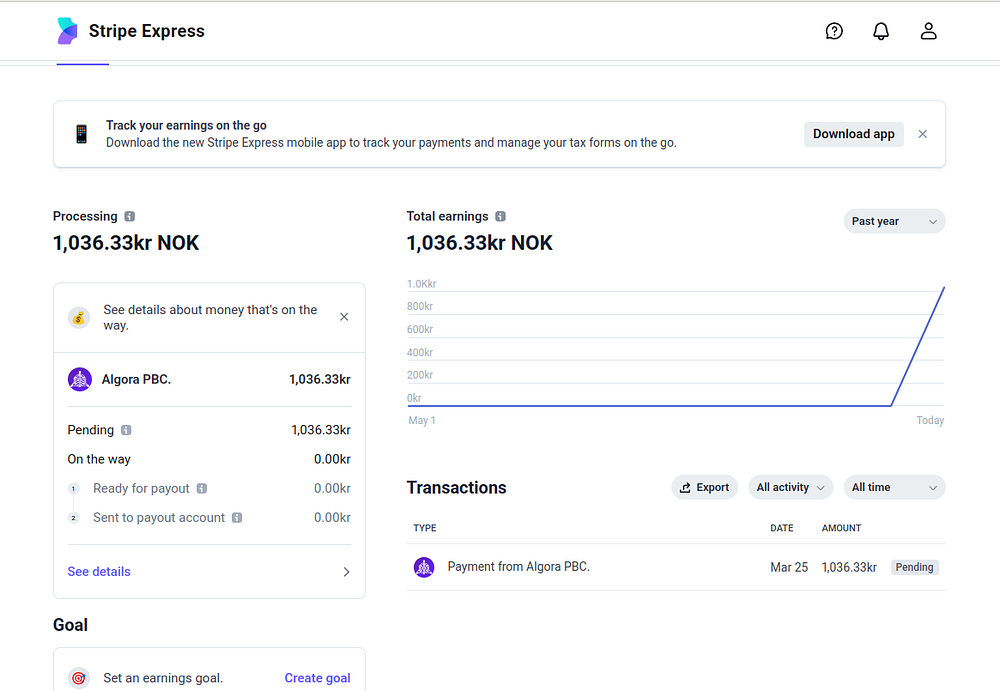Click the Algora PBC avatar in Processing card
Screen dimensions: 1000x691
(80, 380)
